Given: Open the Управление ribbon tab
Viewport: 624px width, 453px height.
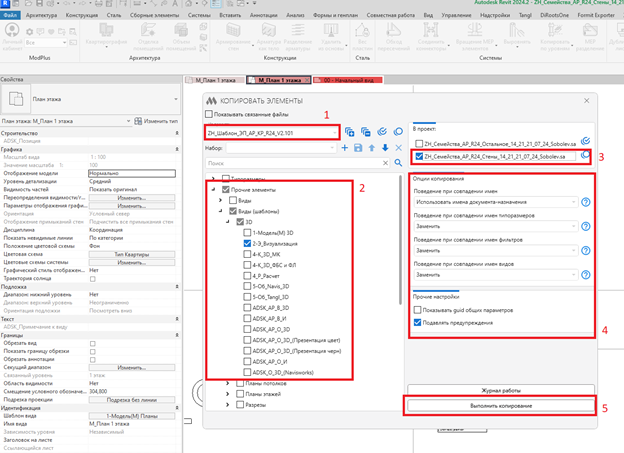Looking at the screenshot, I should coord(456,15).
